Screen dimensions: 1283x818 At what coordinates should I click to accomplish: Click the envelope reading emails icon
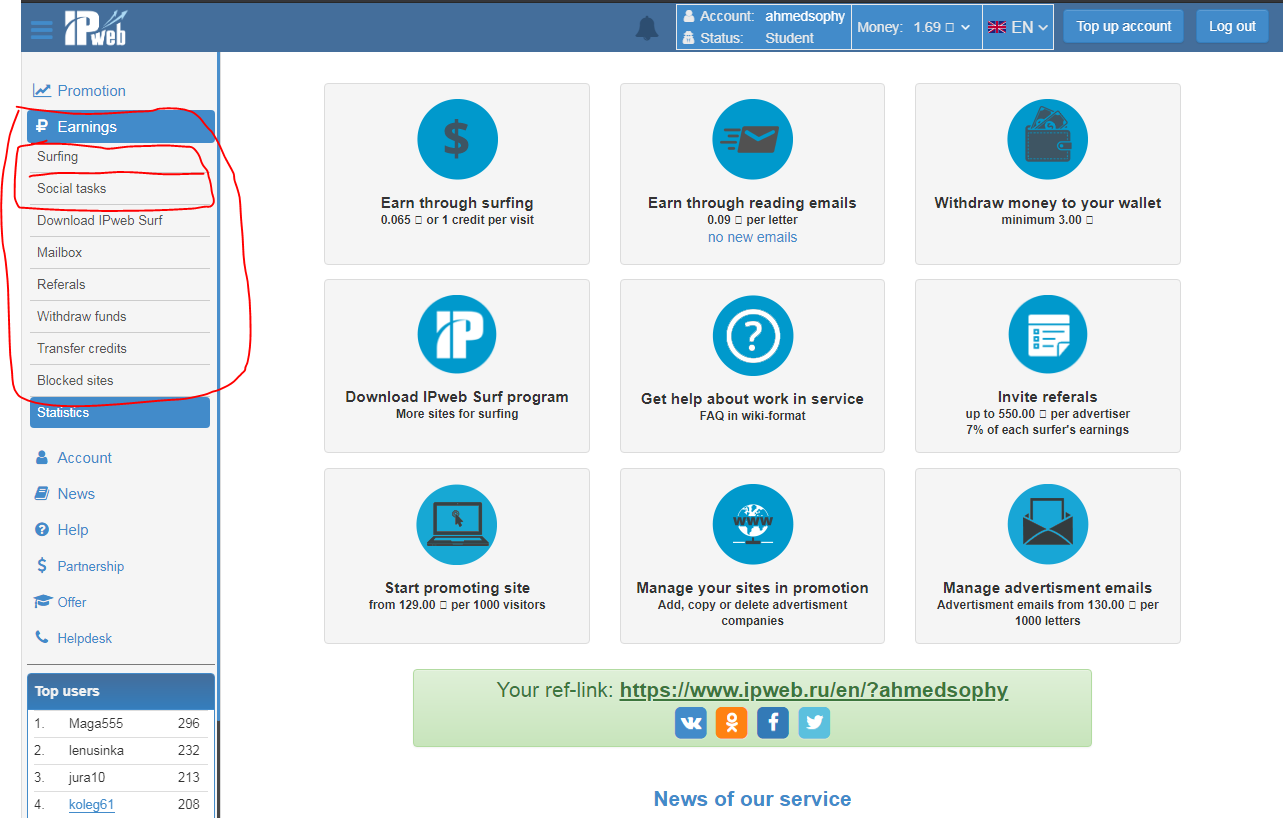(x=752, y=139)
